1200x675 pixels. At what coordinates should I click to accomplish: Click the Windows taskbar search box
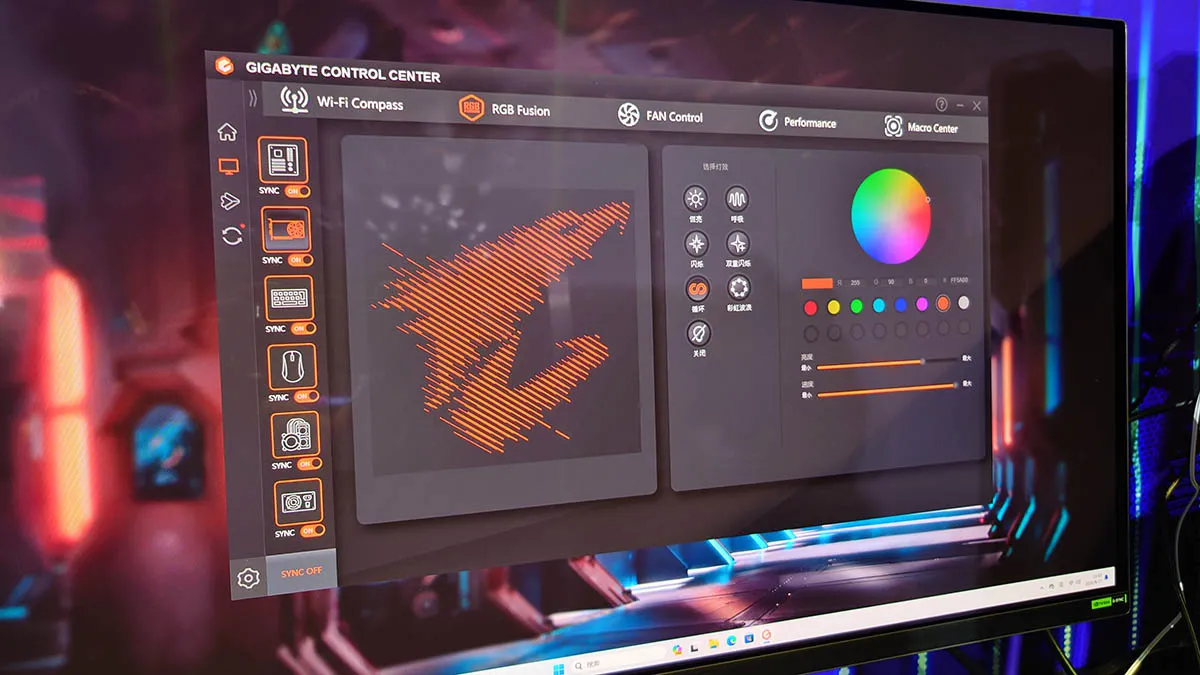click(618, 661)
